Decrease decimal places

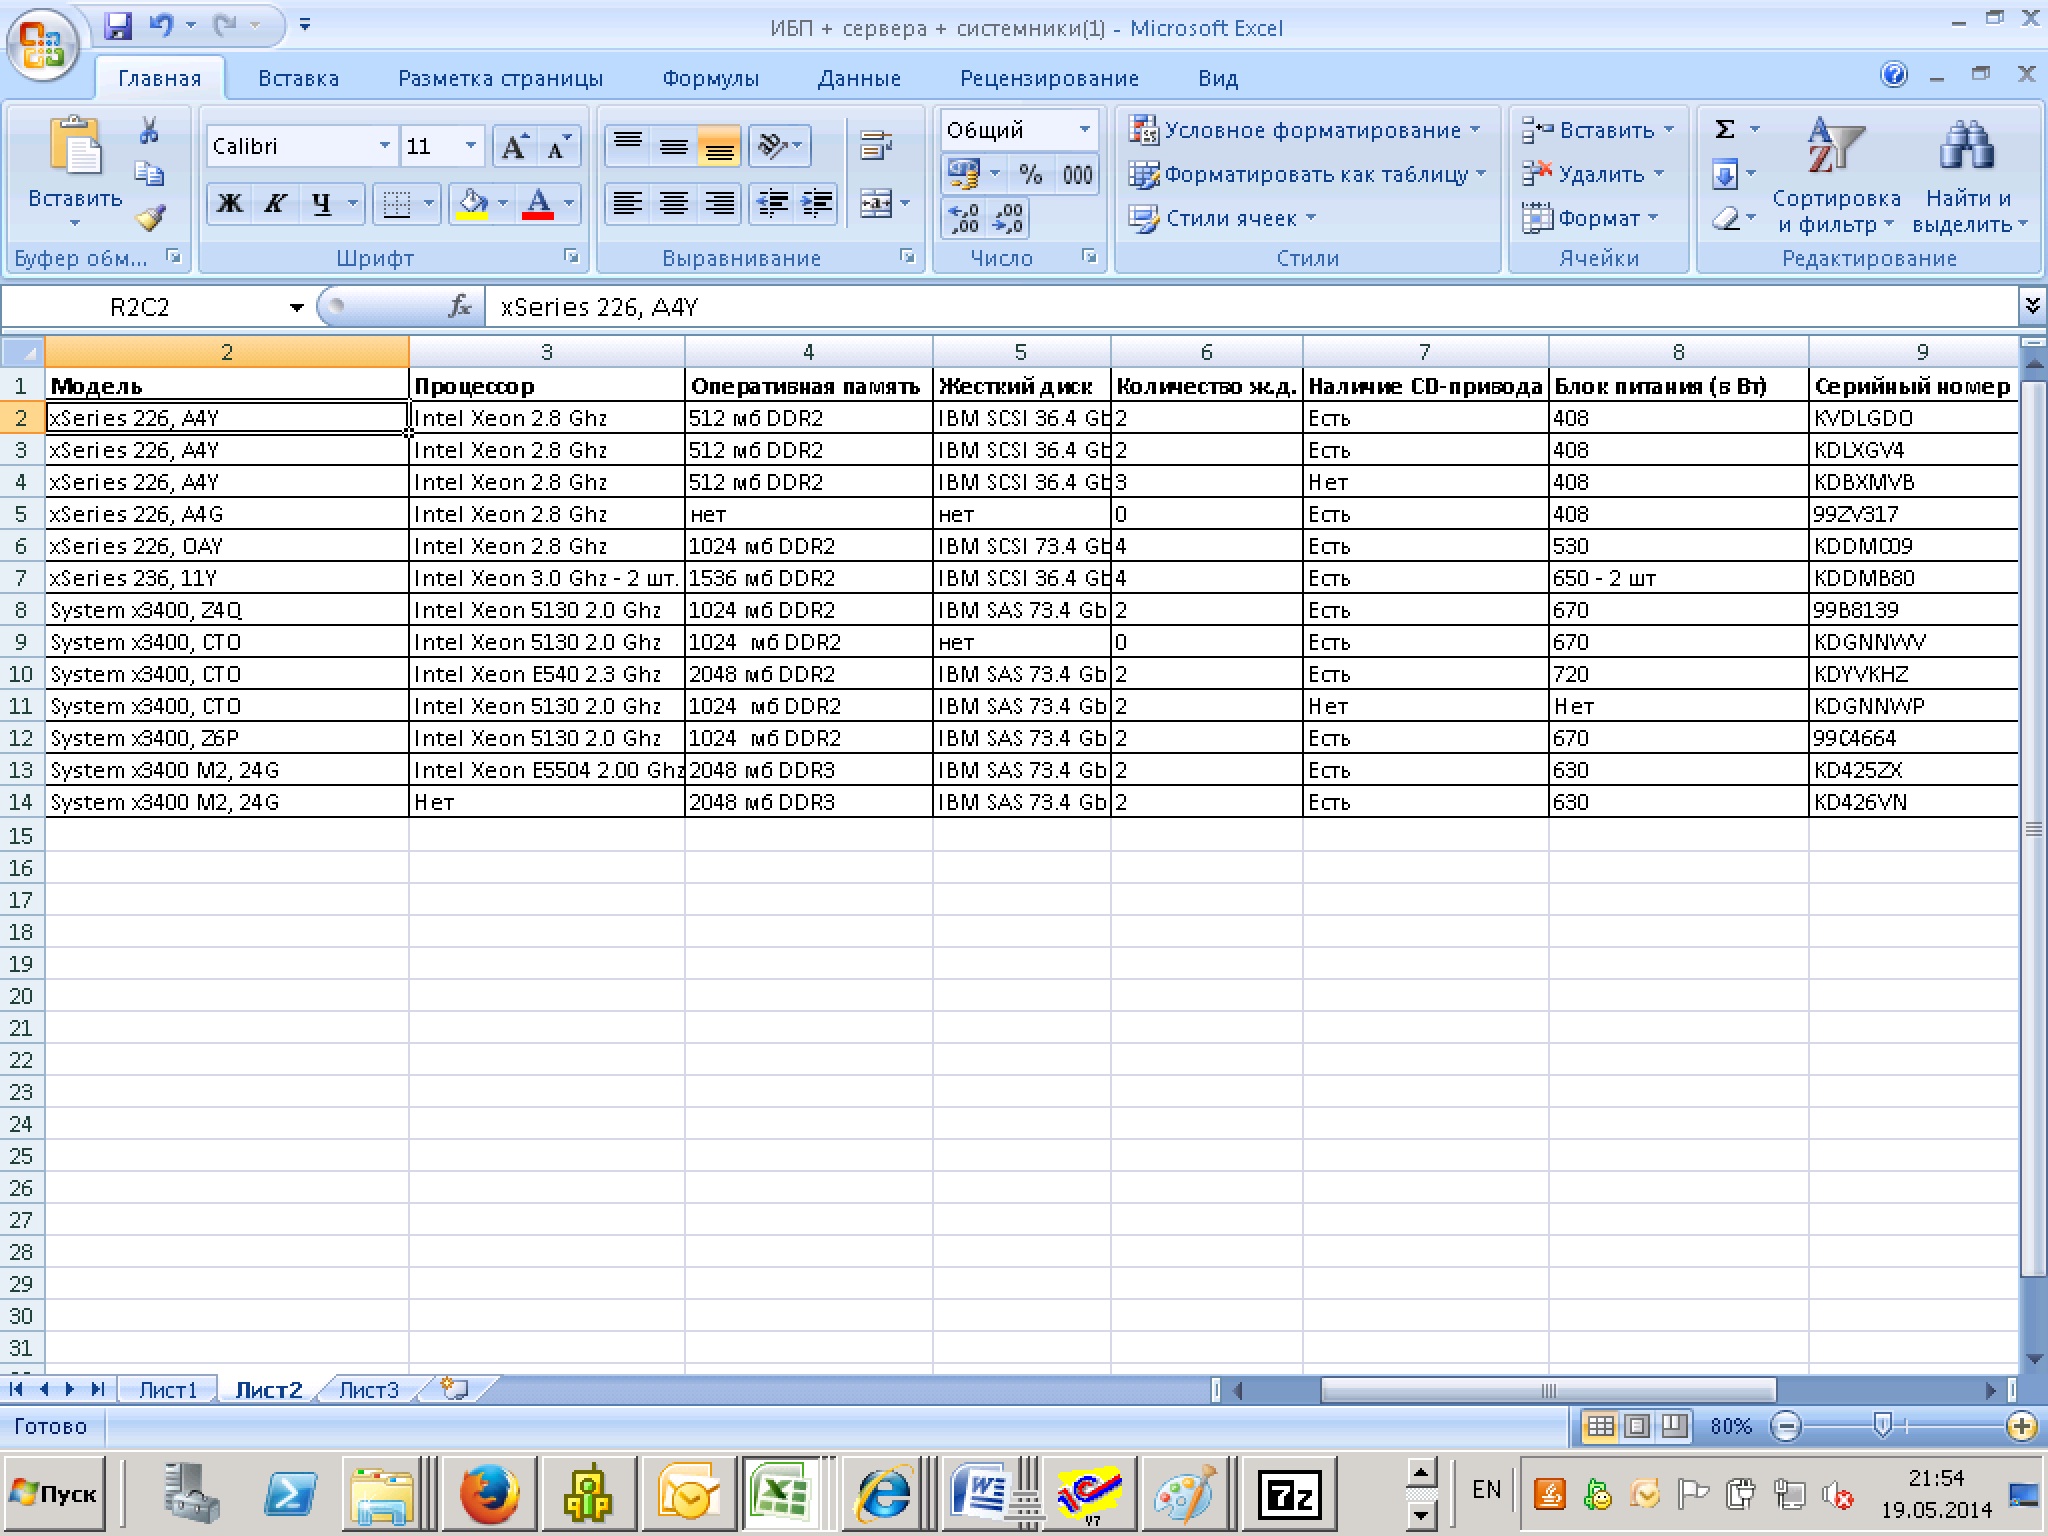pos(1007,218)
